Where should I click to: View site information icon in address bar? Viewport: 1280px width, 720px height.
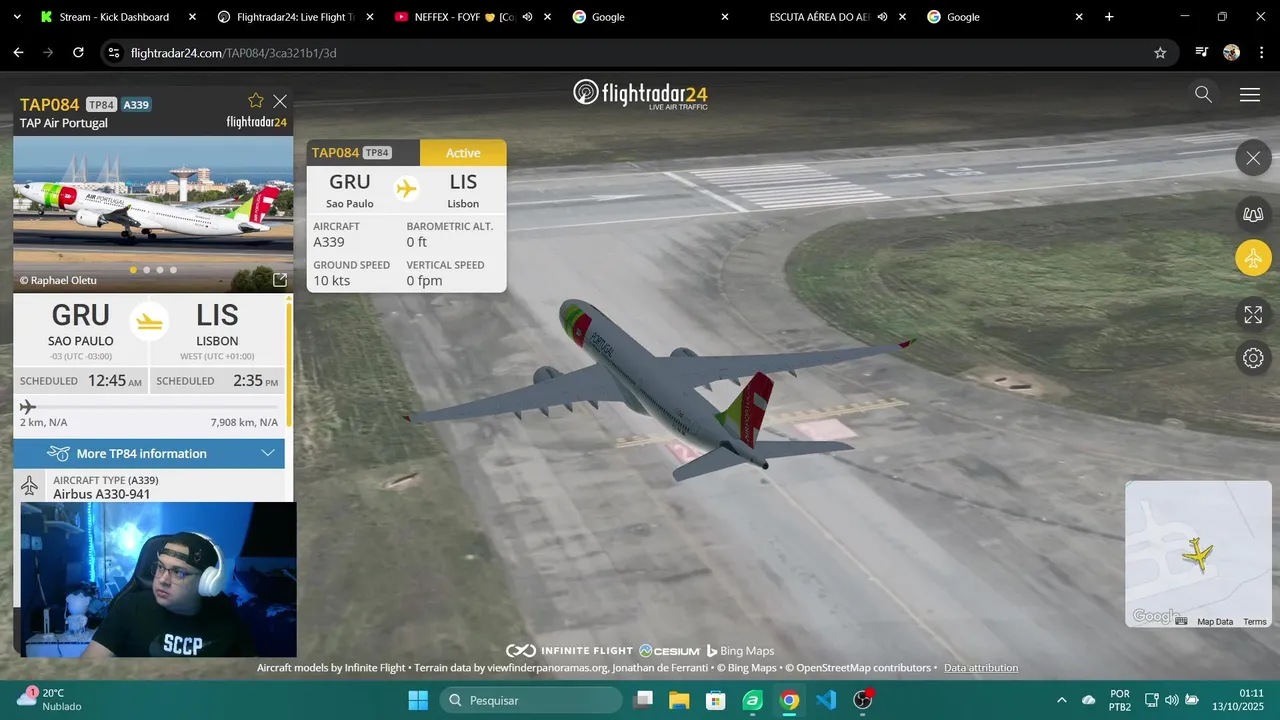(x=114, y=53)
